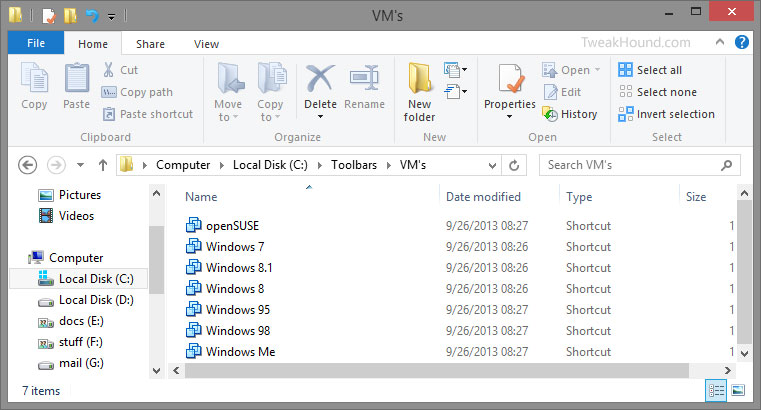761x410 pixels.
Task: Select docs (E:) drive
Action: click(x=71, y=321)
